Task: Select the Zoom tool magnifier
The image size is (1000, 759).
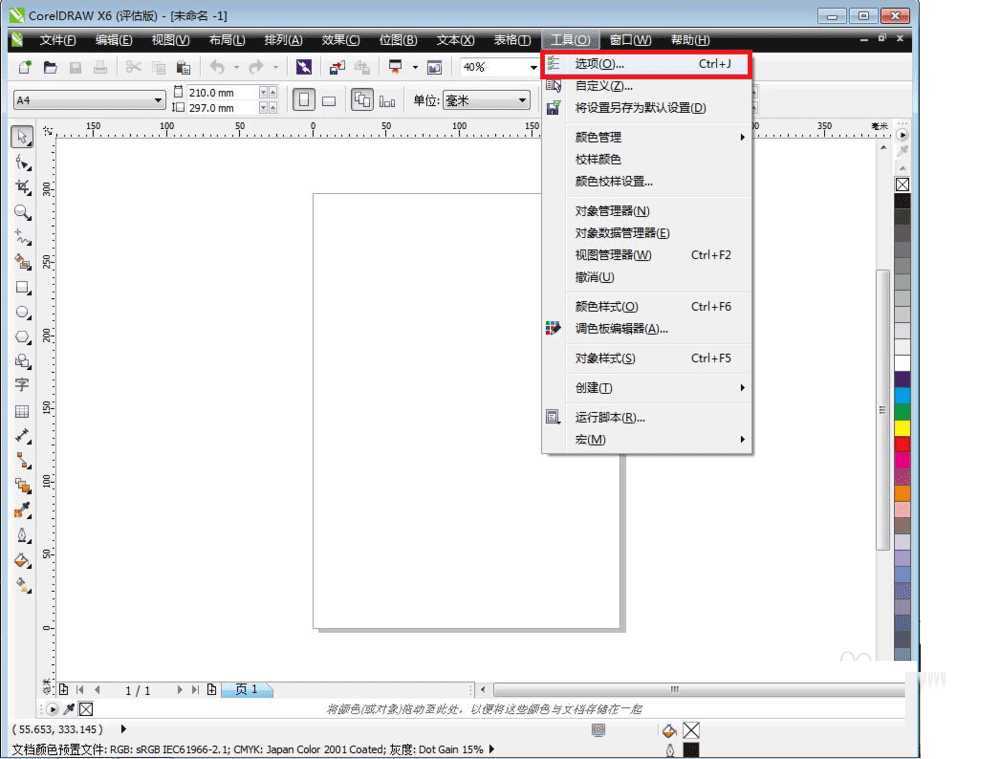Action: 22,212
